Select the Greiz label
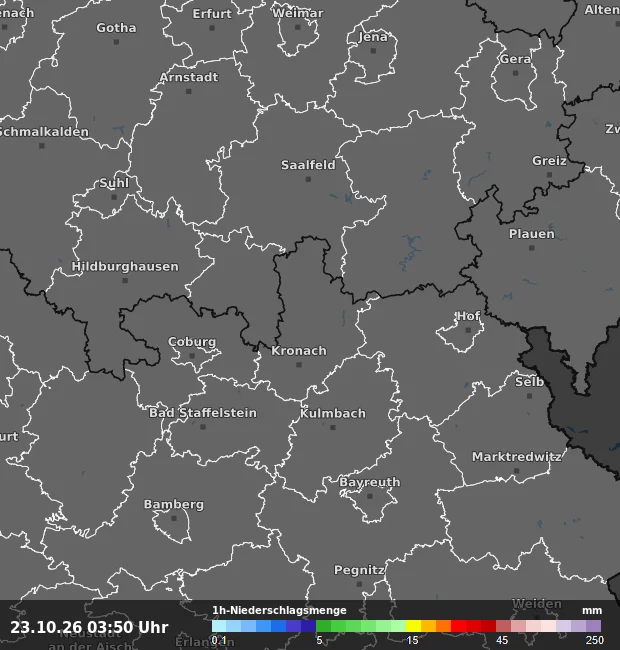The width and height of the screenshot is (620, 650). point(549,161)
